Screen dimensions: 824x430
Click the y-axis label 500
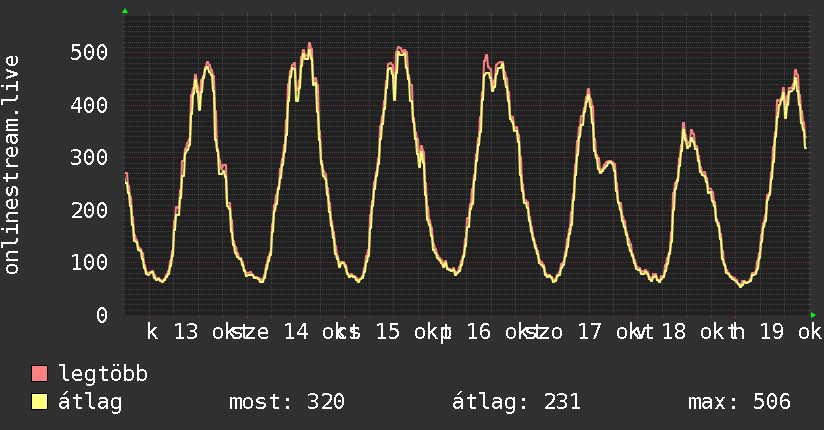(89, 52)
